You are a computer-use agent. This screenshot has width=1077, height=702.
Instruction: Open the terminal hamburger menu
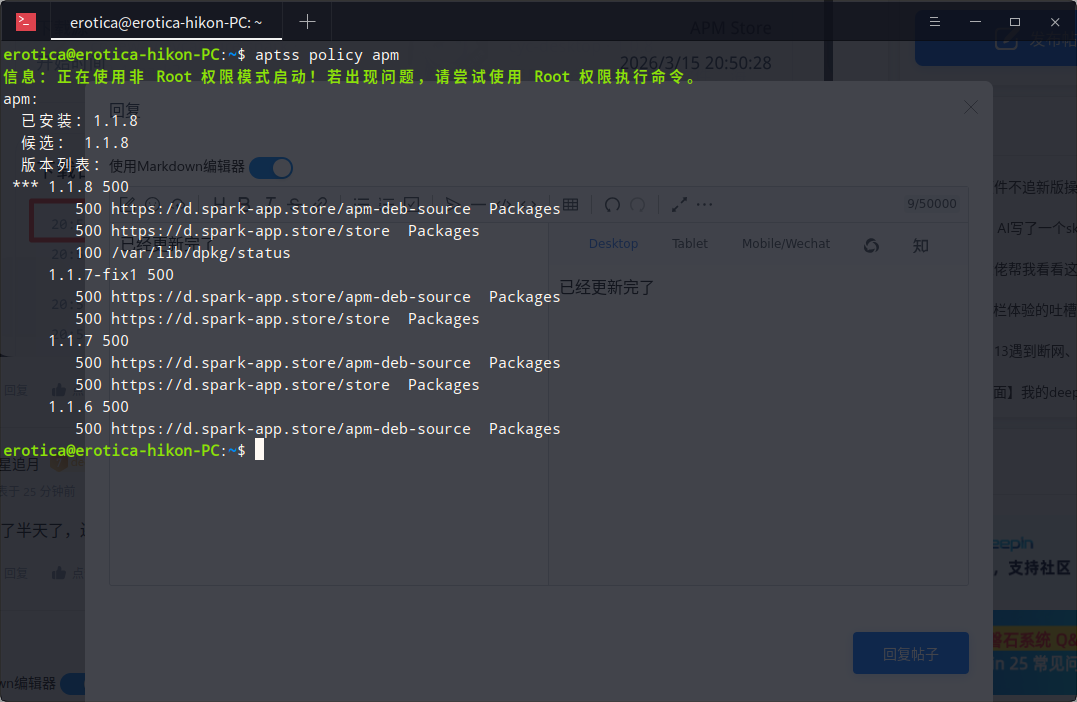tap(934, 22)
